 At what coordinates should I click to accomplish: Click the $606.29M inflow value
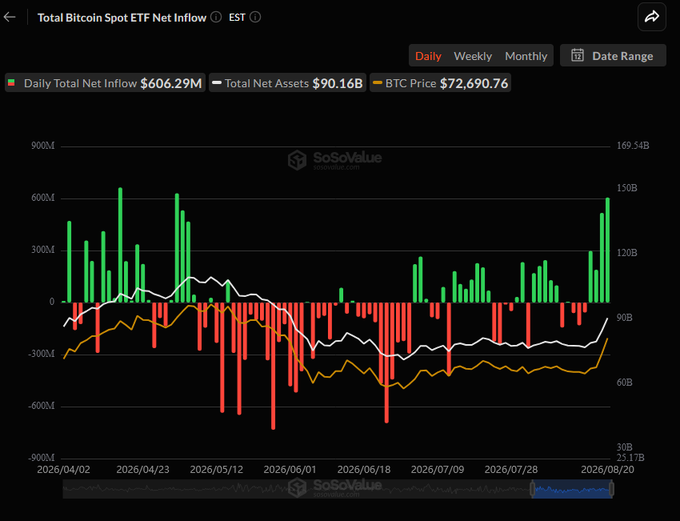(171, 83)
